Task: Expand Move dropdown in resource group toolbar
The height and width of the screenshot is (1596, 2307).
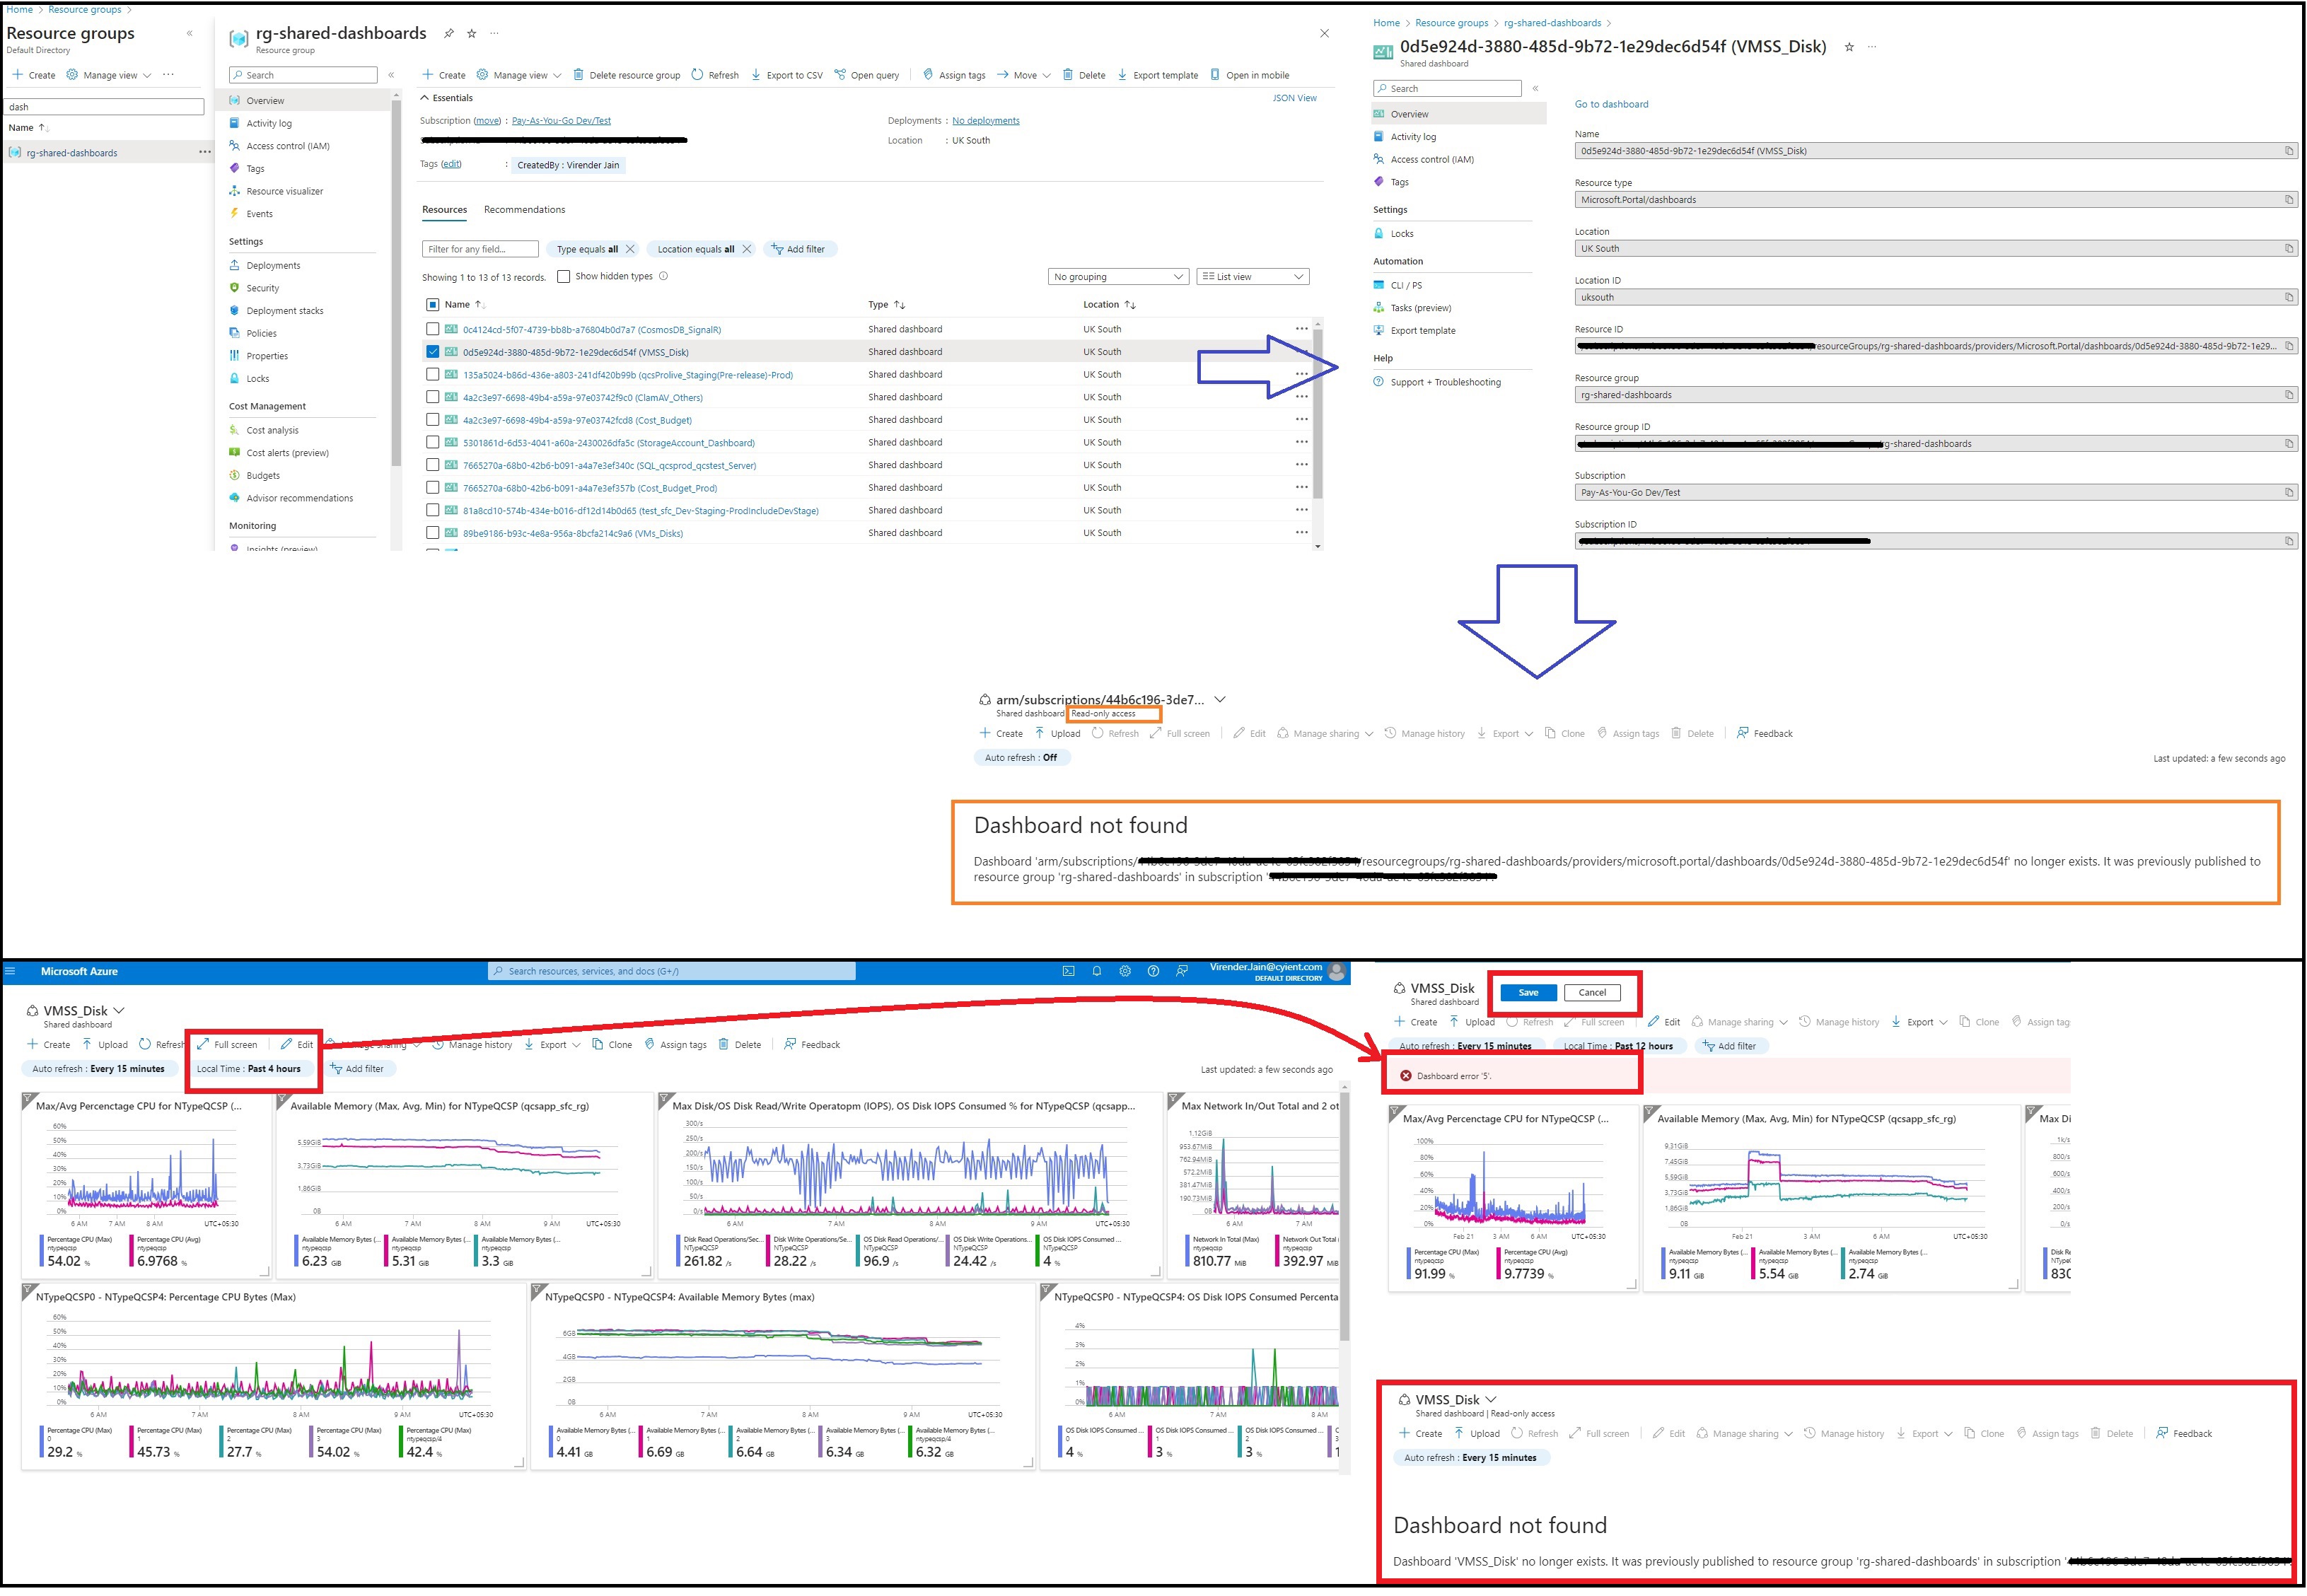Action: [x=1023, y=75]
